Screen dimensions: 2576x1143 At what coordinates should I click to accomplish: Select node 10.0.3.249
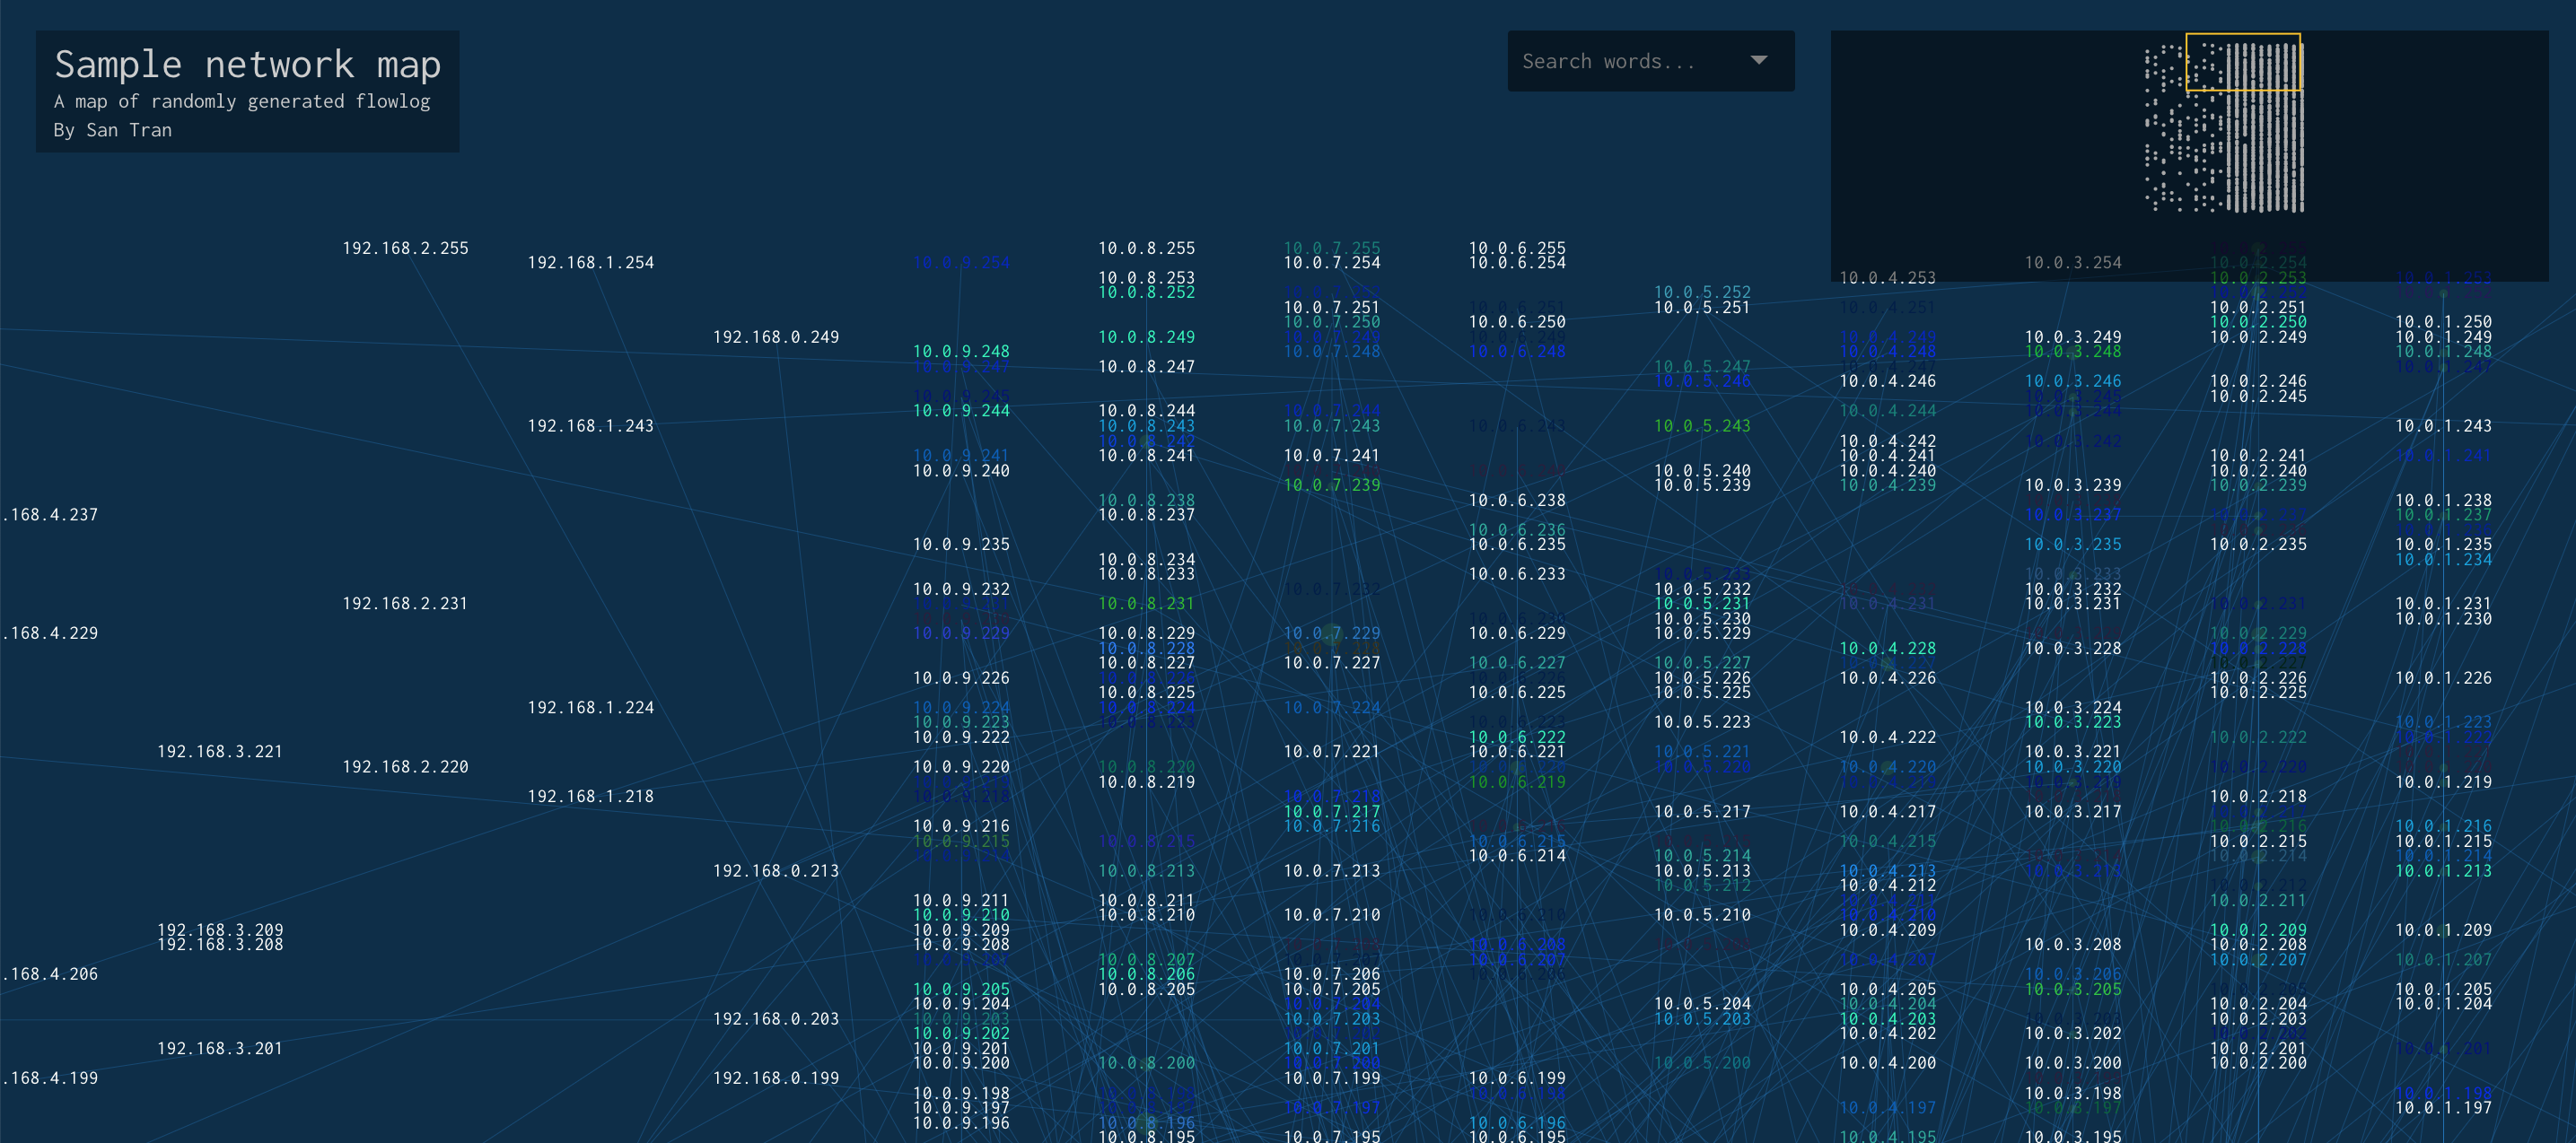tap(2072, 337)
